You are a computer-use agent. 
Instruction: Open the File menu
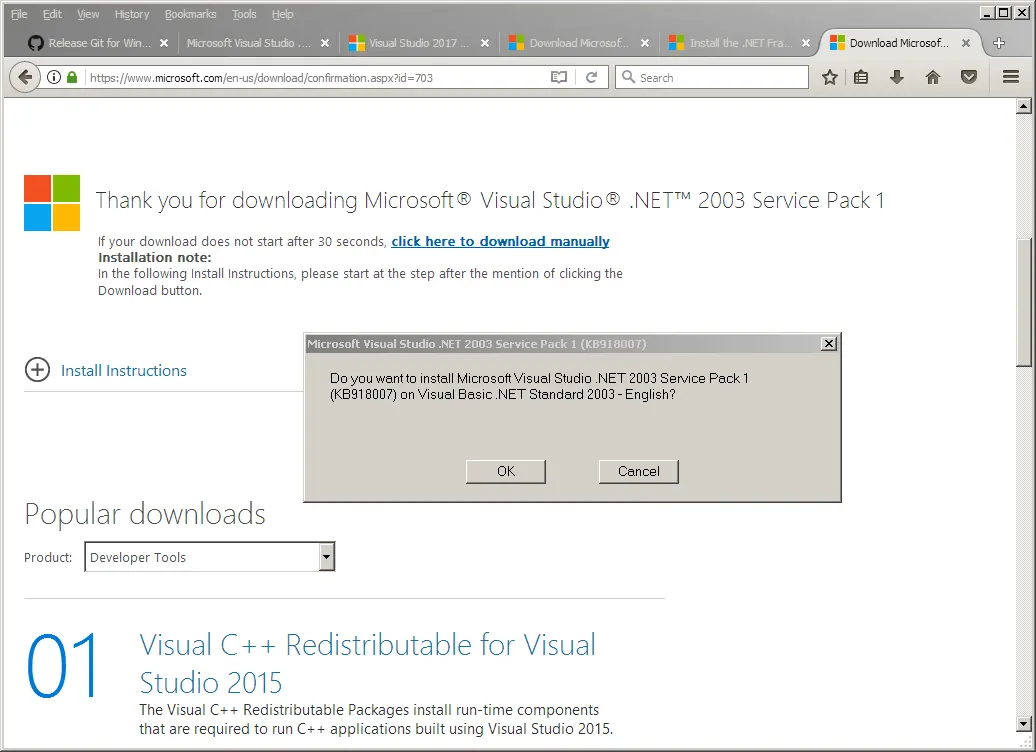coord(19,14)
